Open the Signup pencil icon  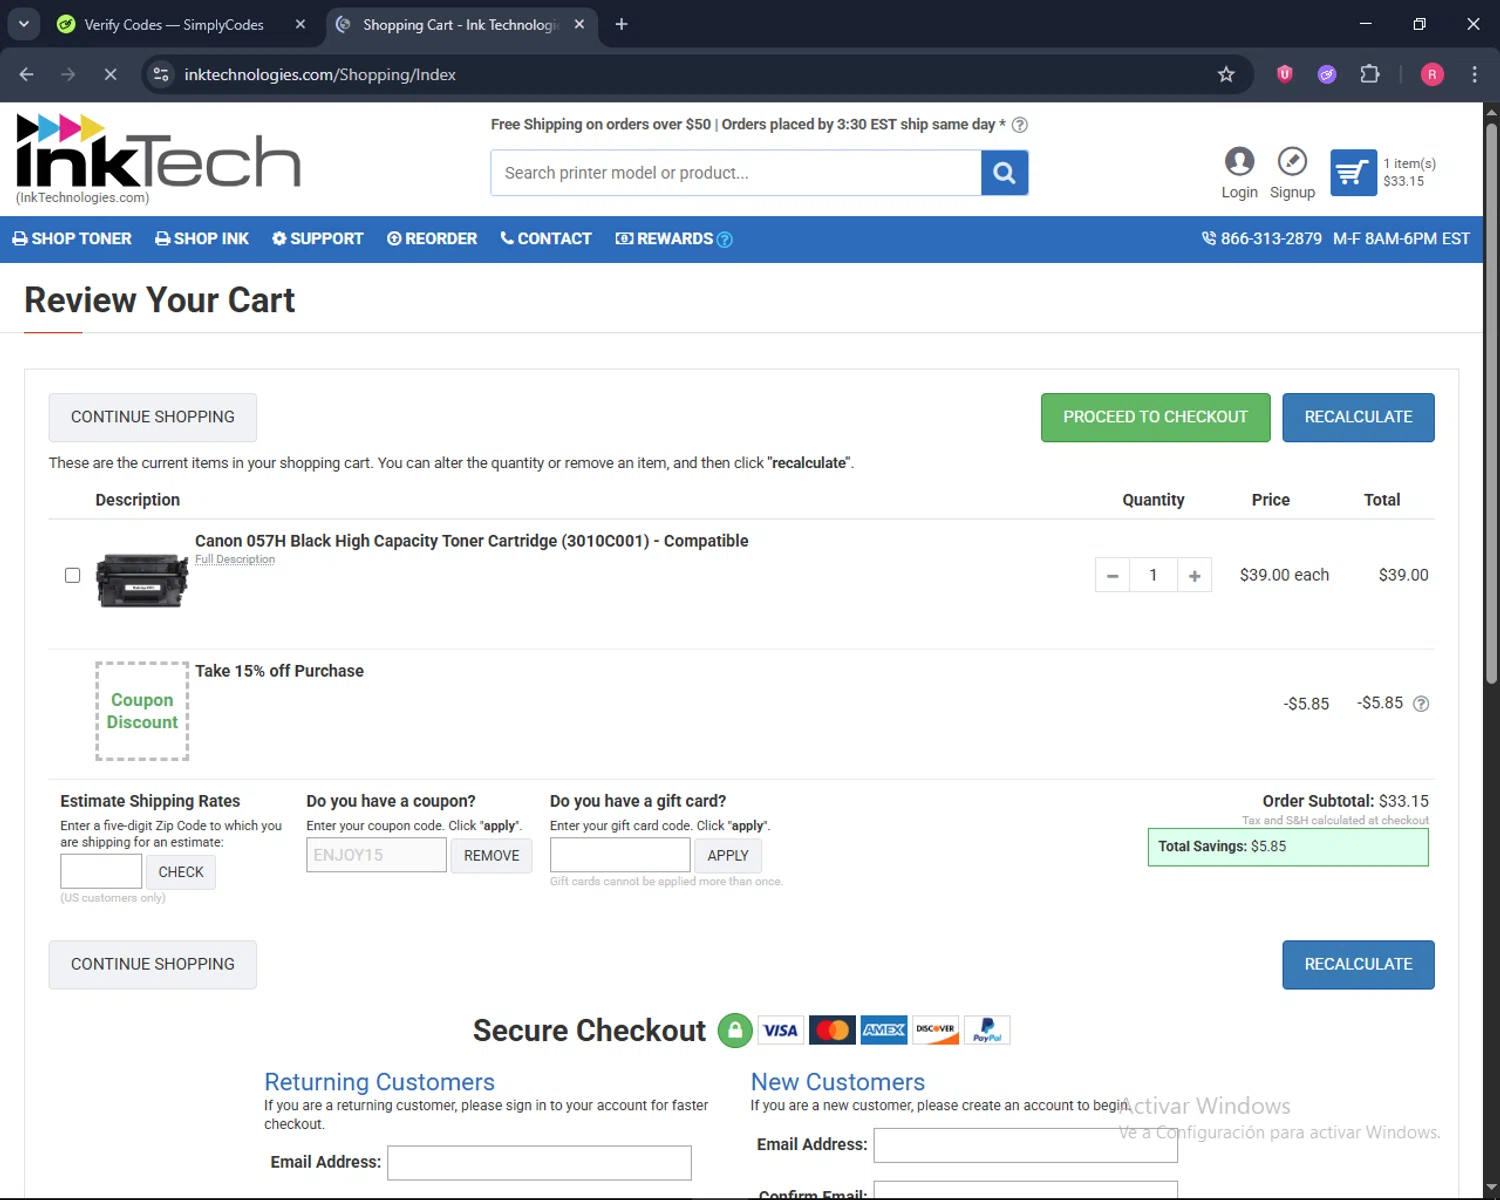(x=1292, y=161)
